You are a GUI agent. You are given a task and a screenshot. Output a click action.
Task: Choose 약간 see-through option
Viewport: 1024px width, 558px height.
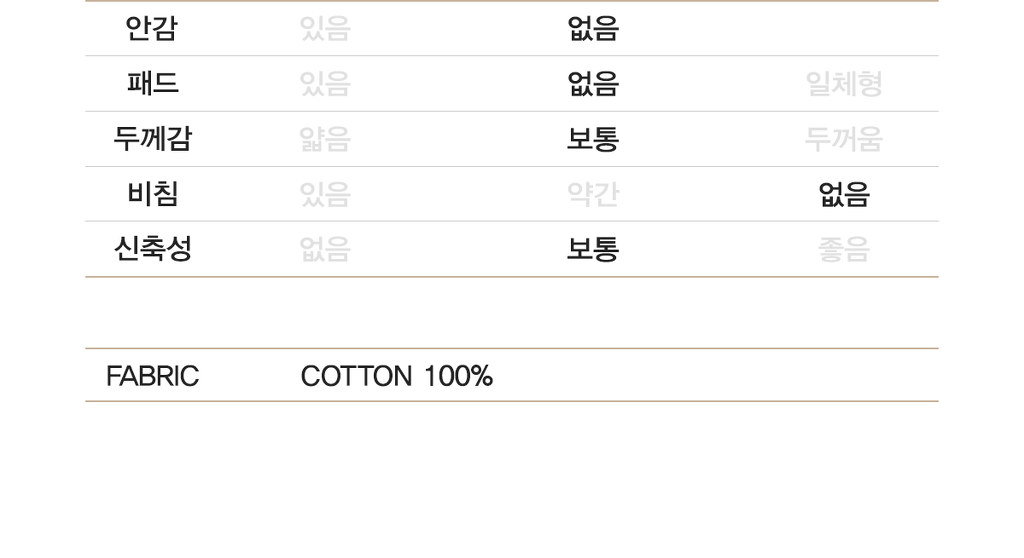pos(593,194)
